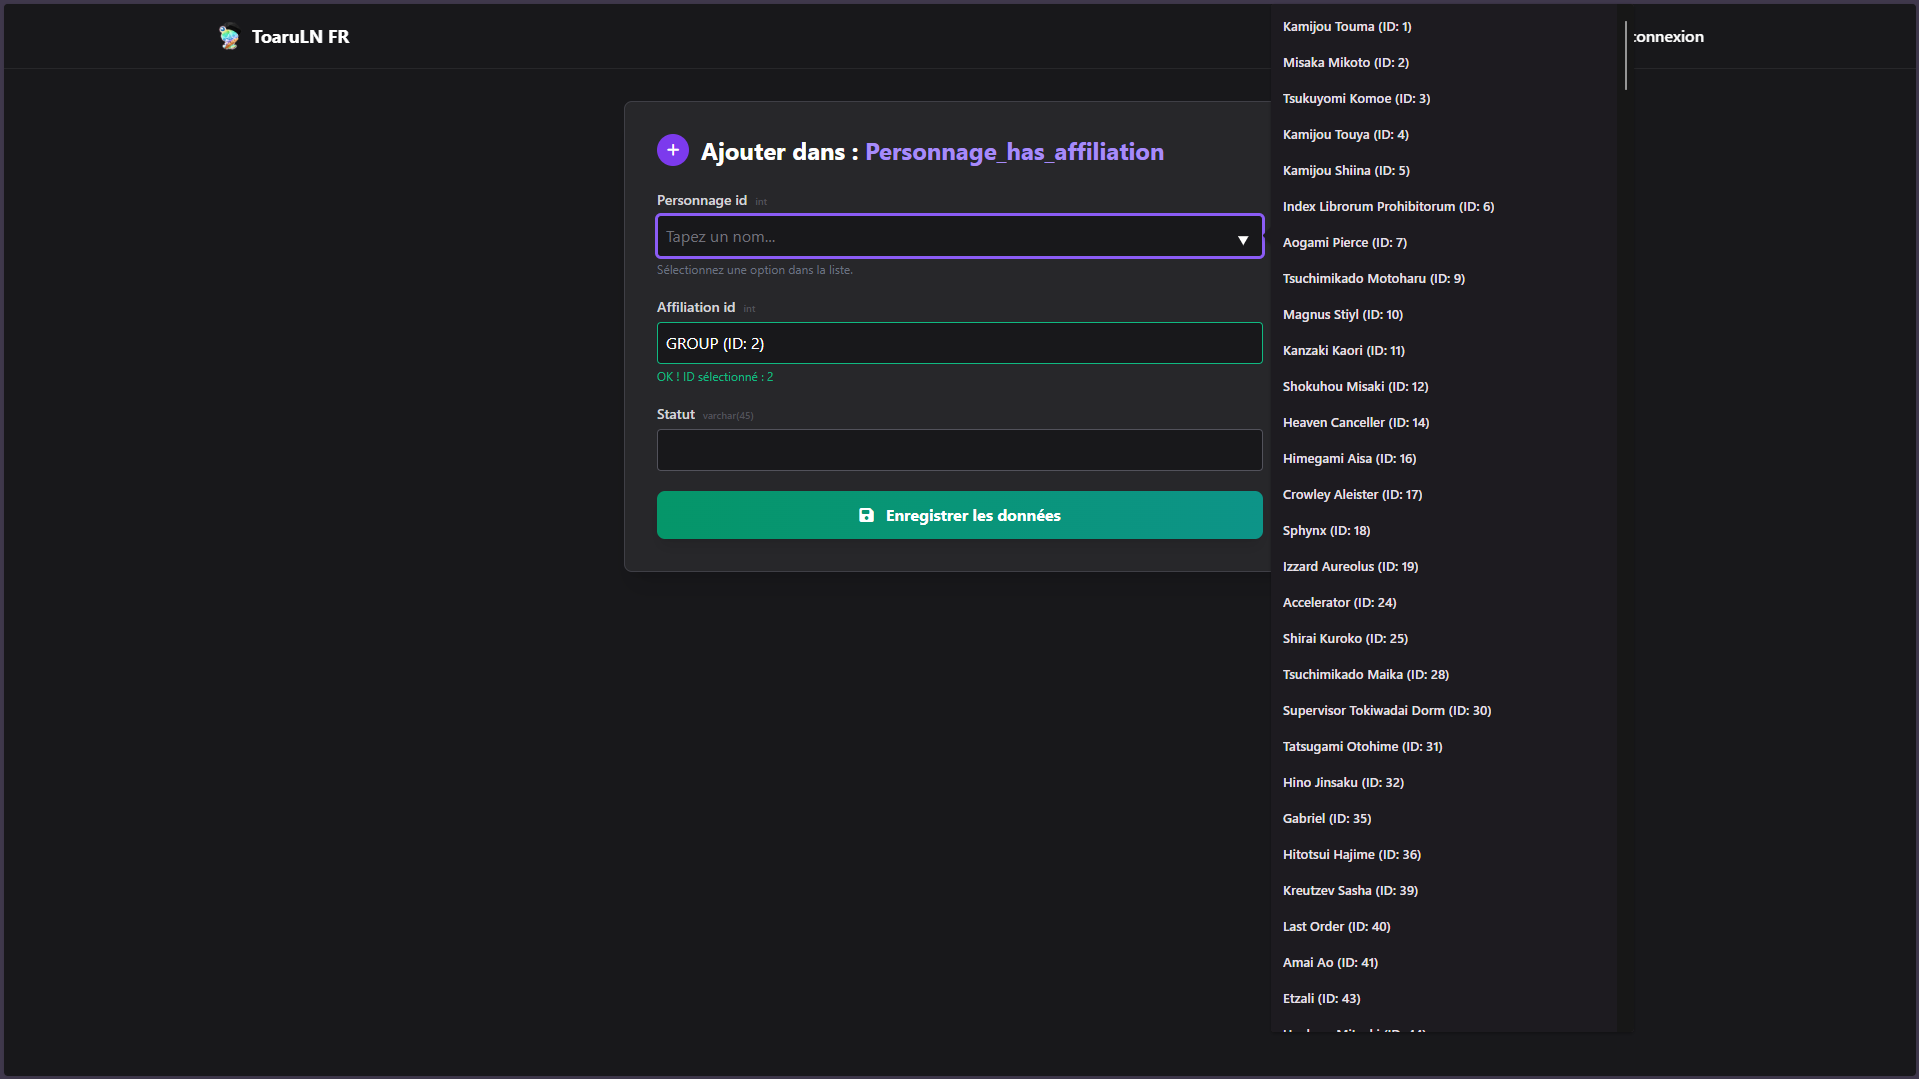The width and height of the screenshot is (1919, 1079).
Task: Click the save icon on Enregistrer button
Action: coord(866,515)
